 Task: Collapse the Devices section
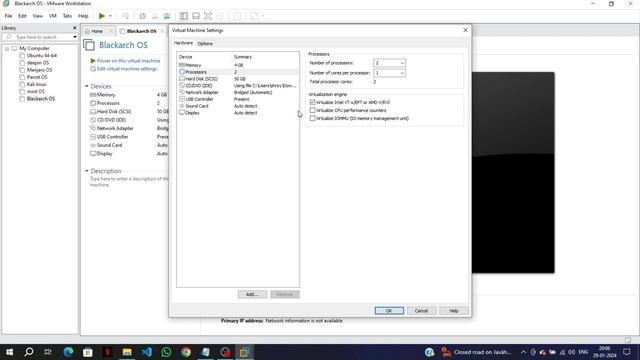tap(87, 86)
